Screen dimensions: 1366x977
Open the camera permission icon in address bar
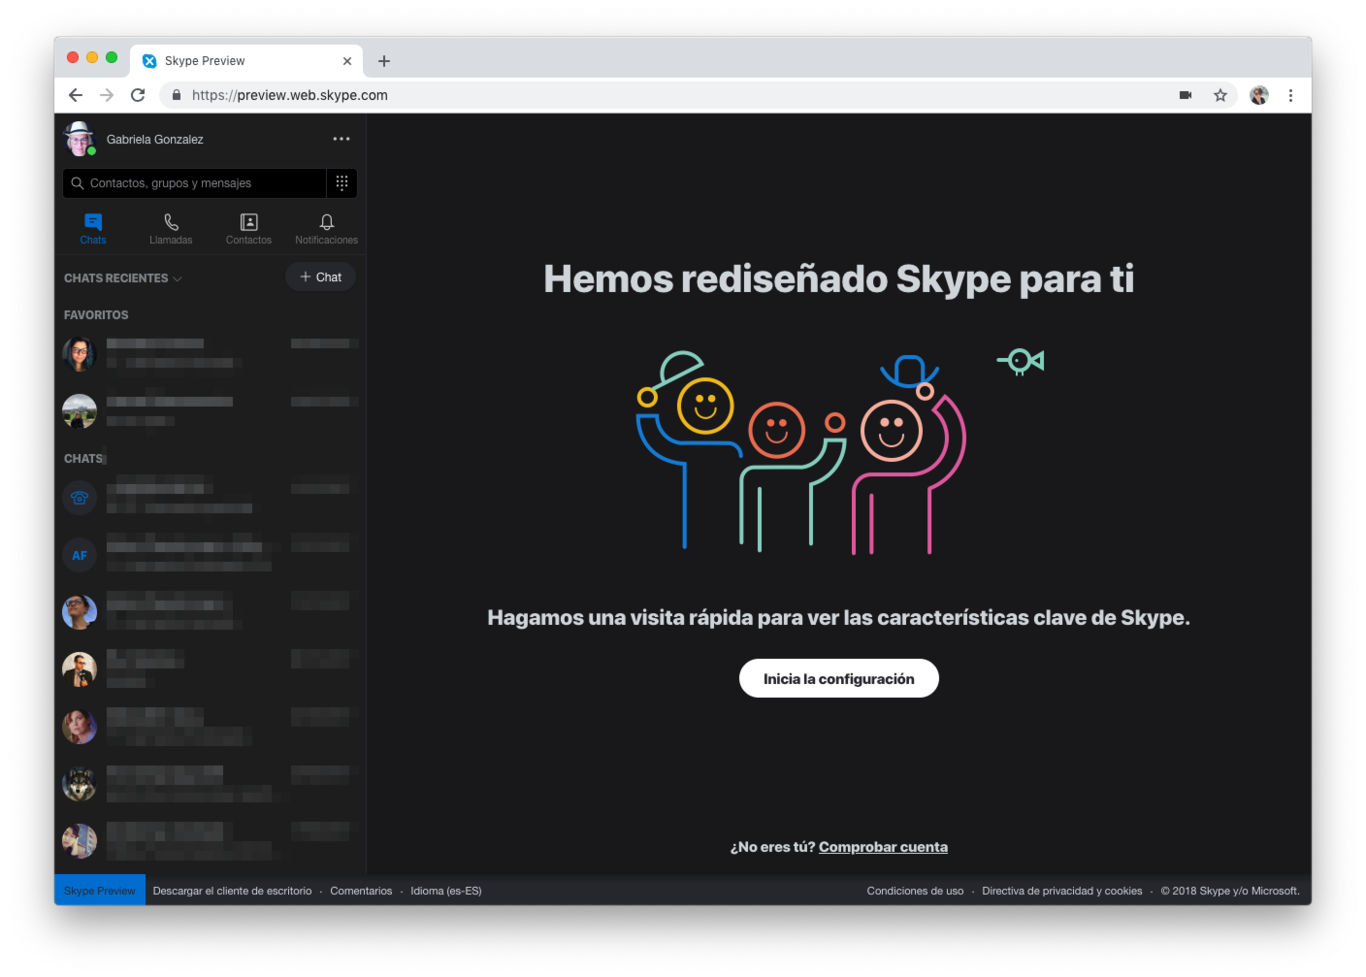point(1185,95)
